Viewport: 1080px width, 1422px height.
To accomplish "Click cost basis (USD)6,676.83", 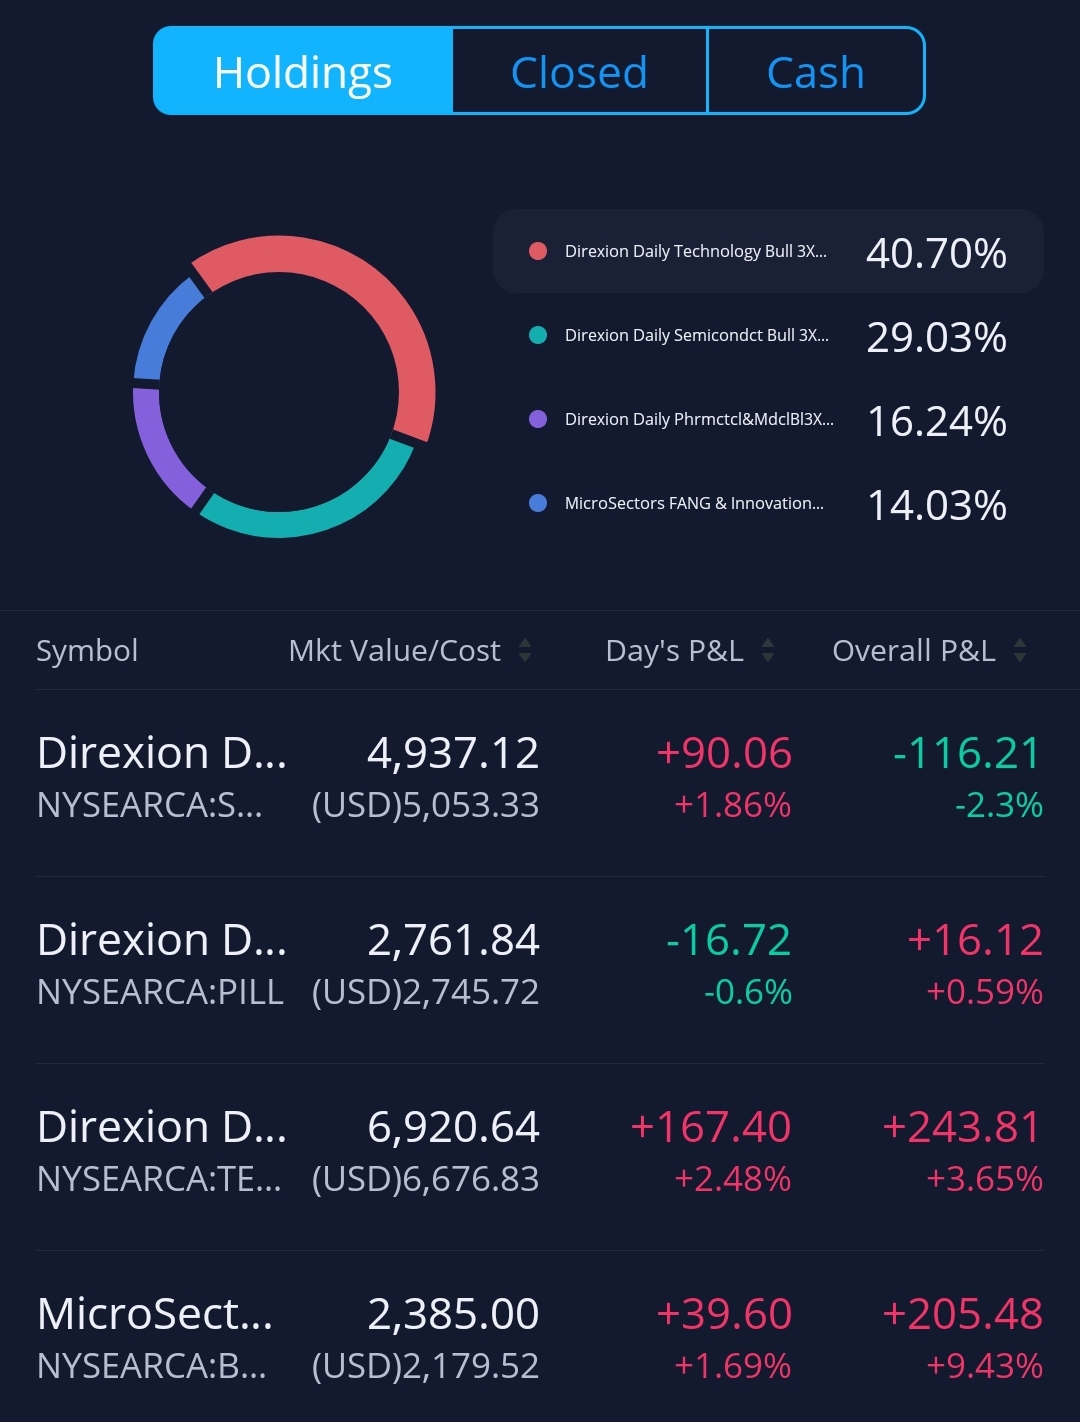I will click(425, 1179).
